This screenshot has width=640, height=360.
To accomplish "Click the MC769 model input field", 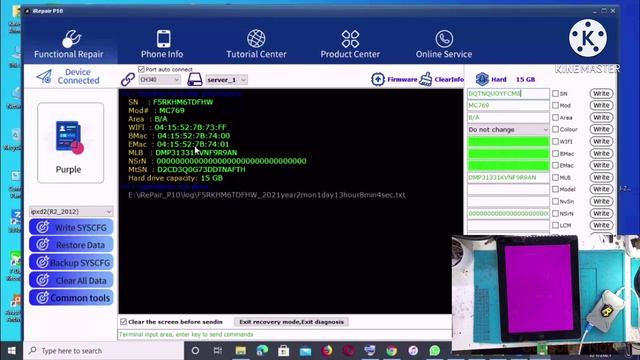I will point(508,105).
